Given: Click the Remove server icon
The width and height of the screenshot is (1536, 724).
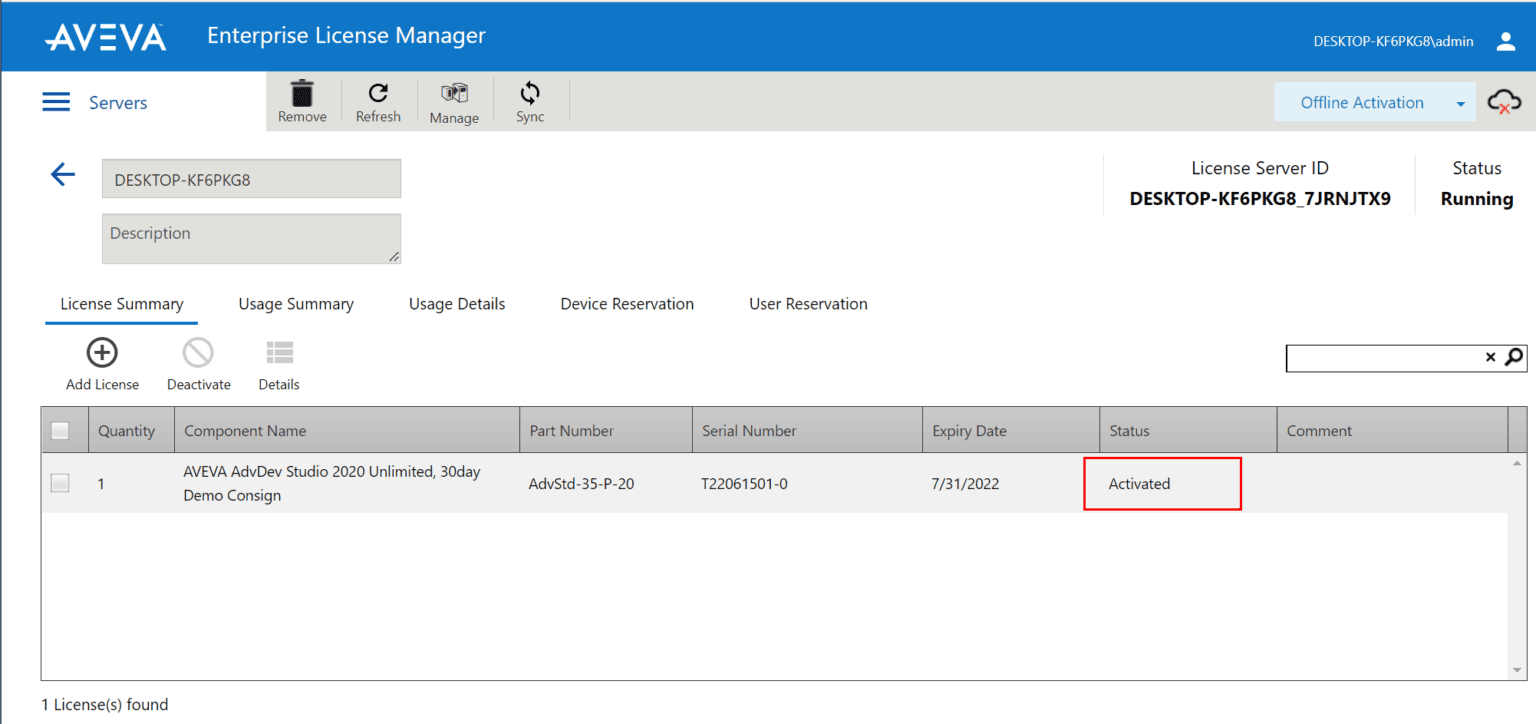Looking at the screenshot, I should 302,99.
